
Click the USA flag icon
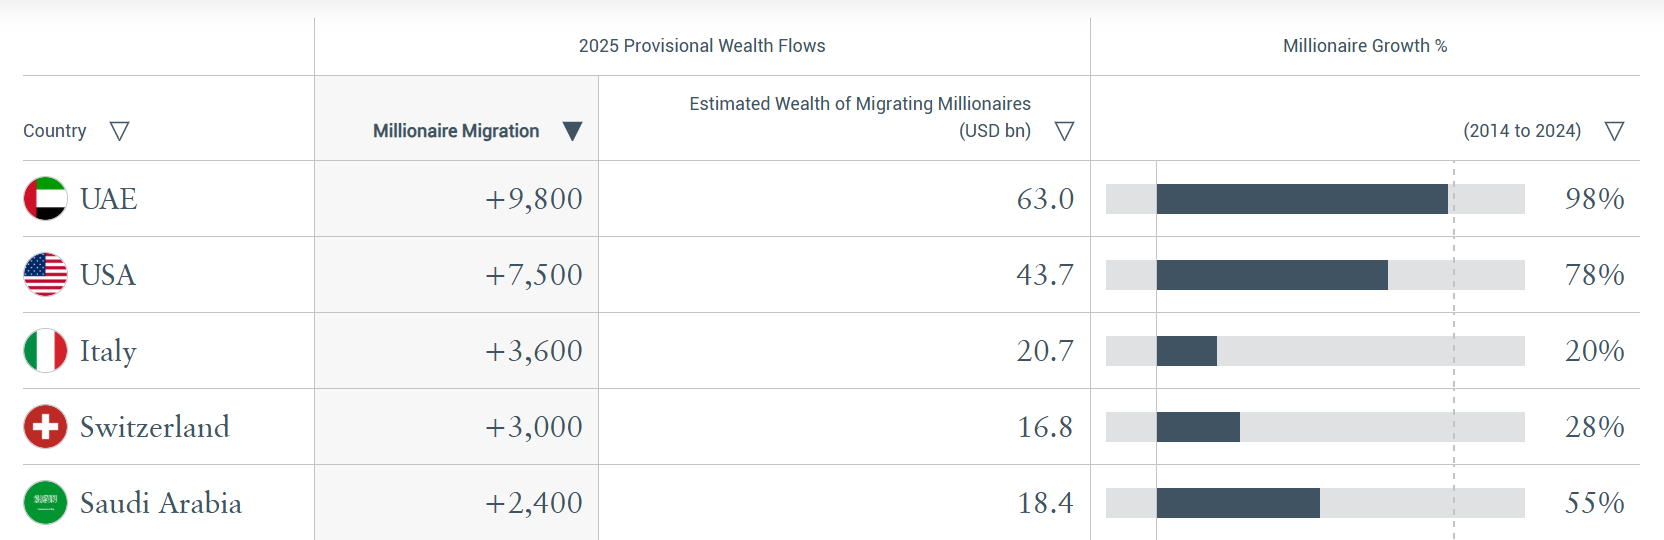[45, 274]
